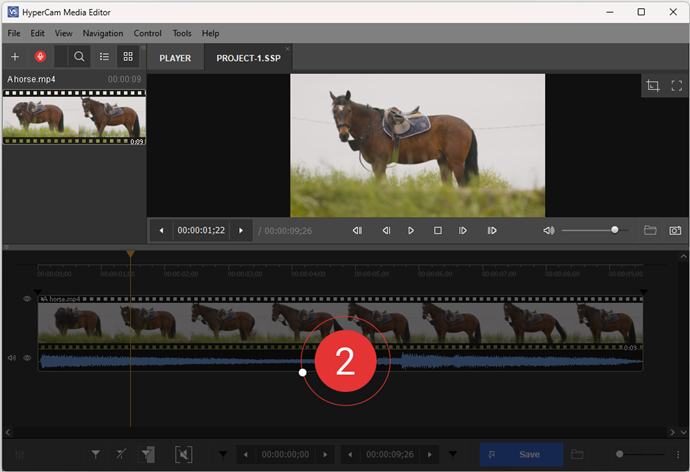This screenshot has width=690, height=472.
Task: Enter full screen preview mode
Action: (x=676, y=85)
